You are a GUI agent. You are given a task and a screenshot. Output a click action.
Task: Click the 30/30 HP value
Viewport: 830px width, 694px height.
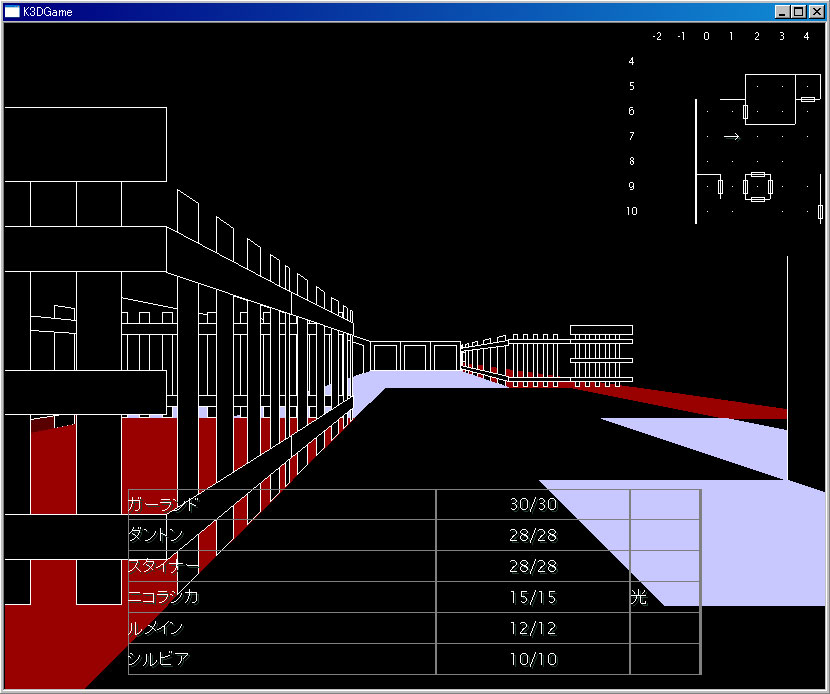click(533, 504)
